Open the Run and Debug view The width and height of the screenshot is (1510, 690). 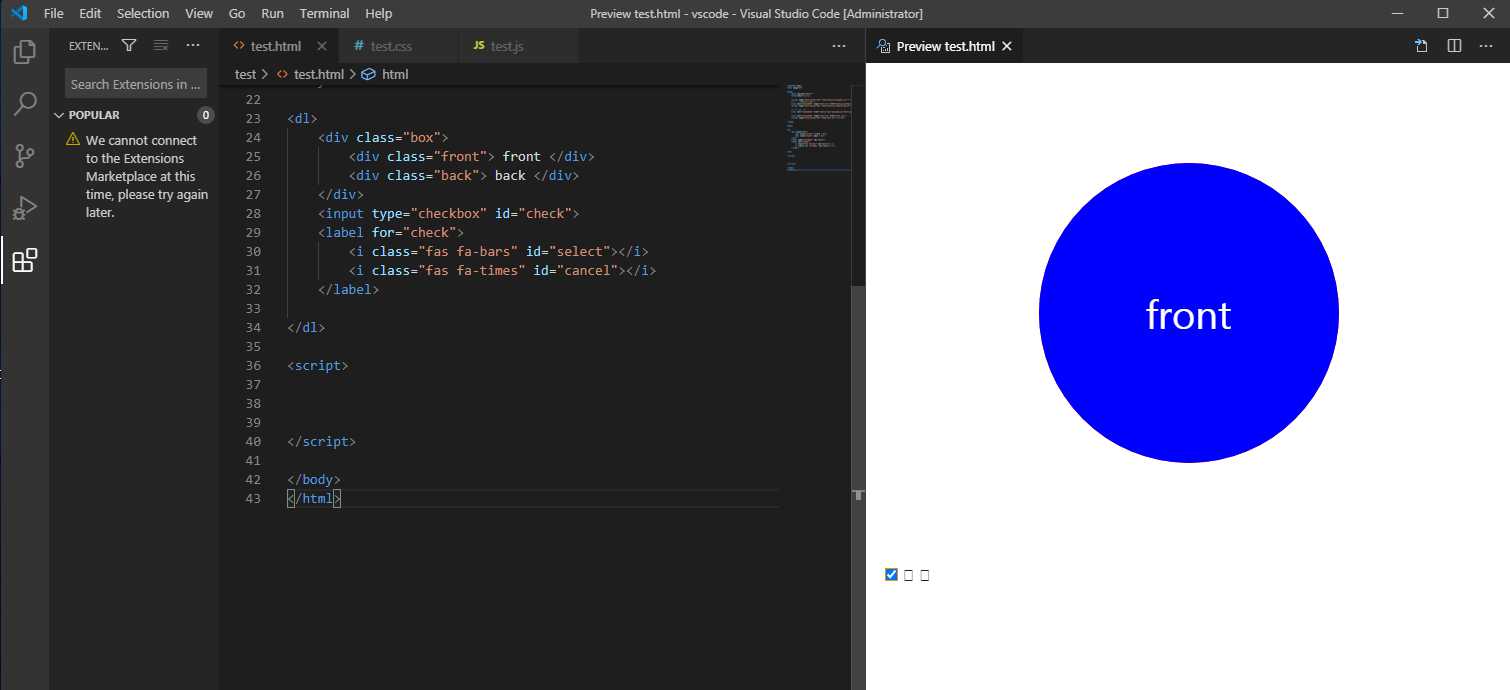pyautogui.click(x=25, y=208)
